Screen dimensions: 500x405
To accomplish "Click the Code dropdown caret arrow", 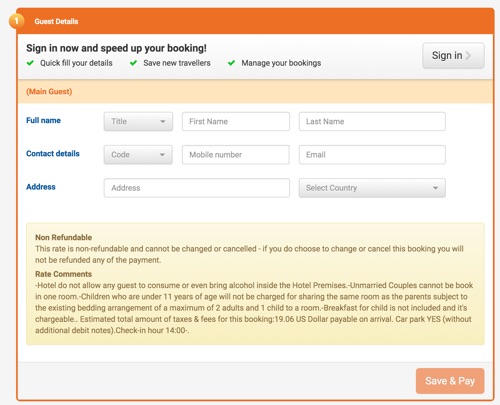I will (162, 155).
